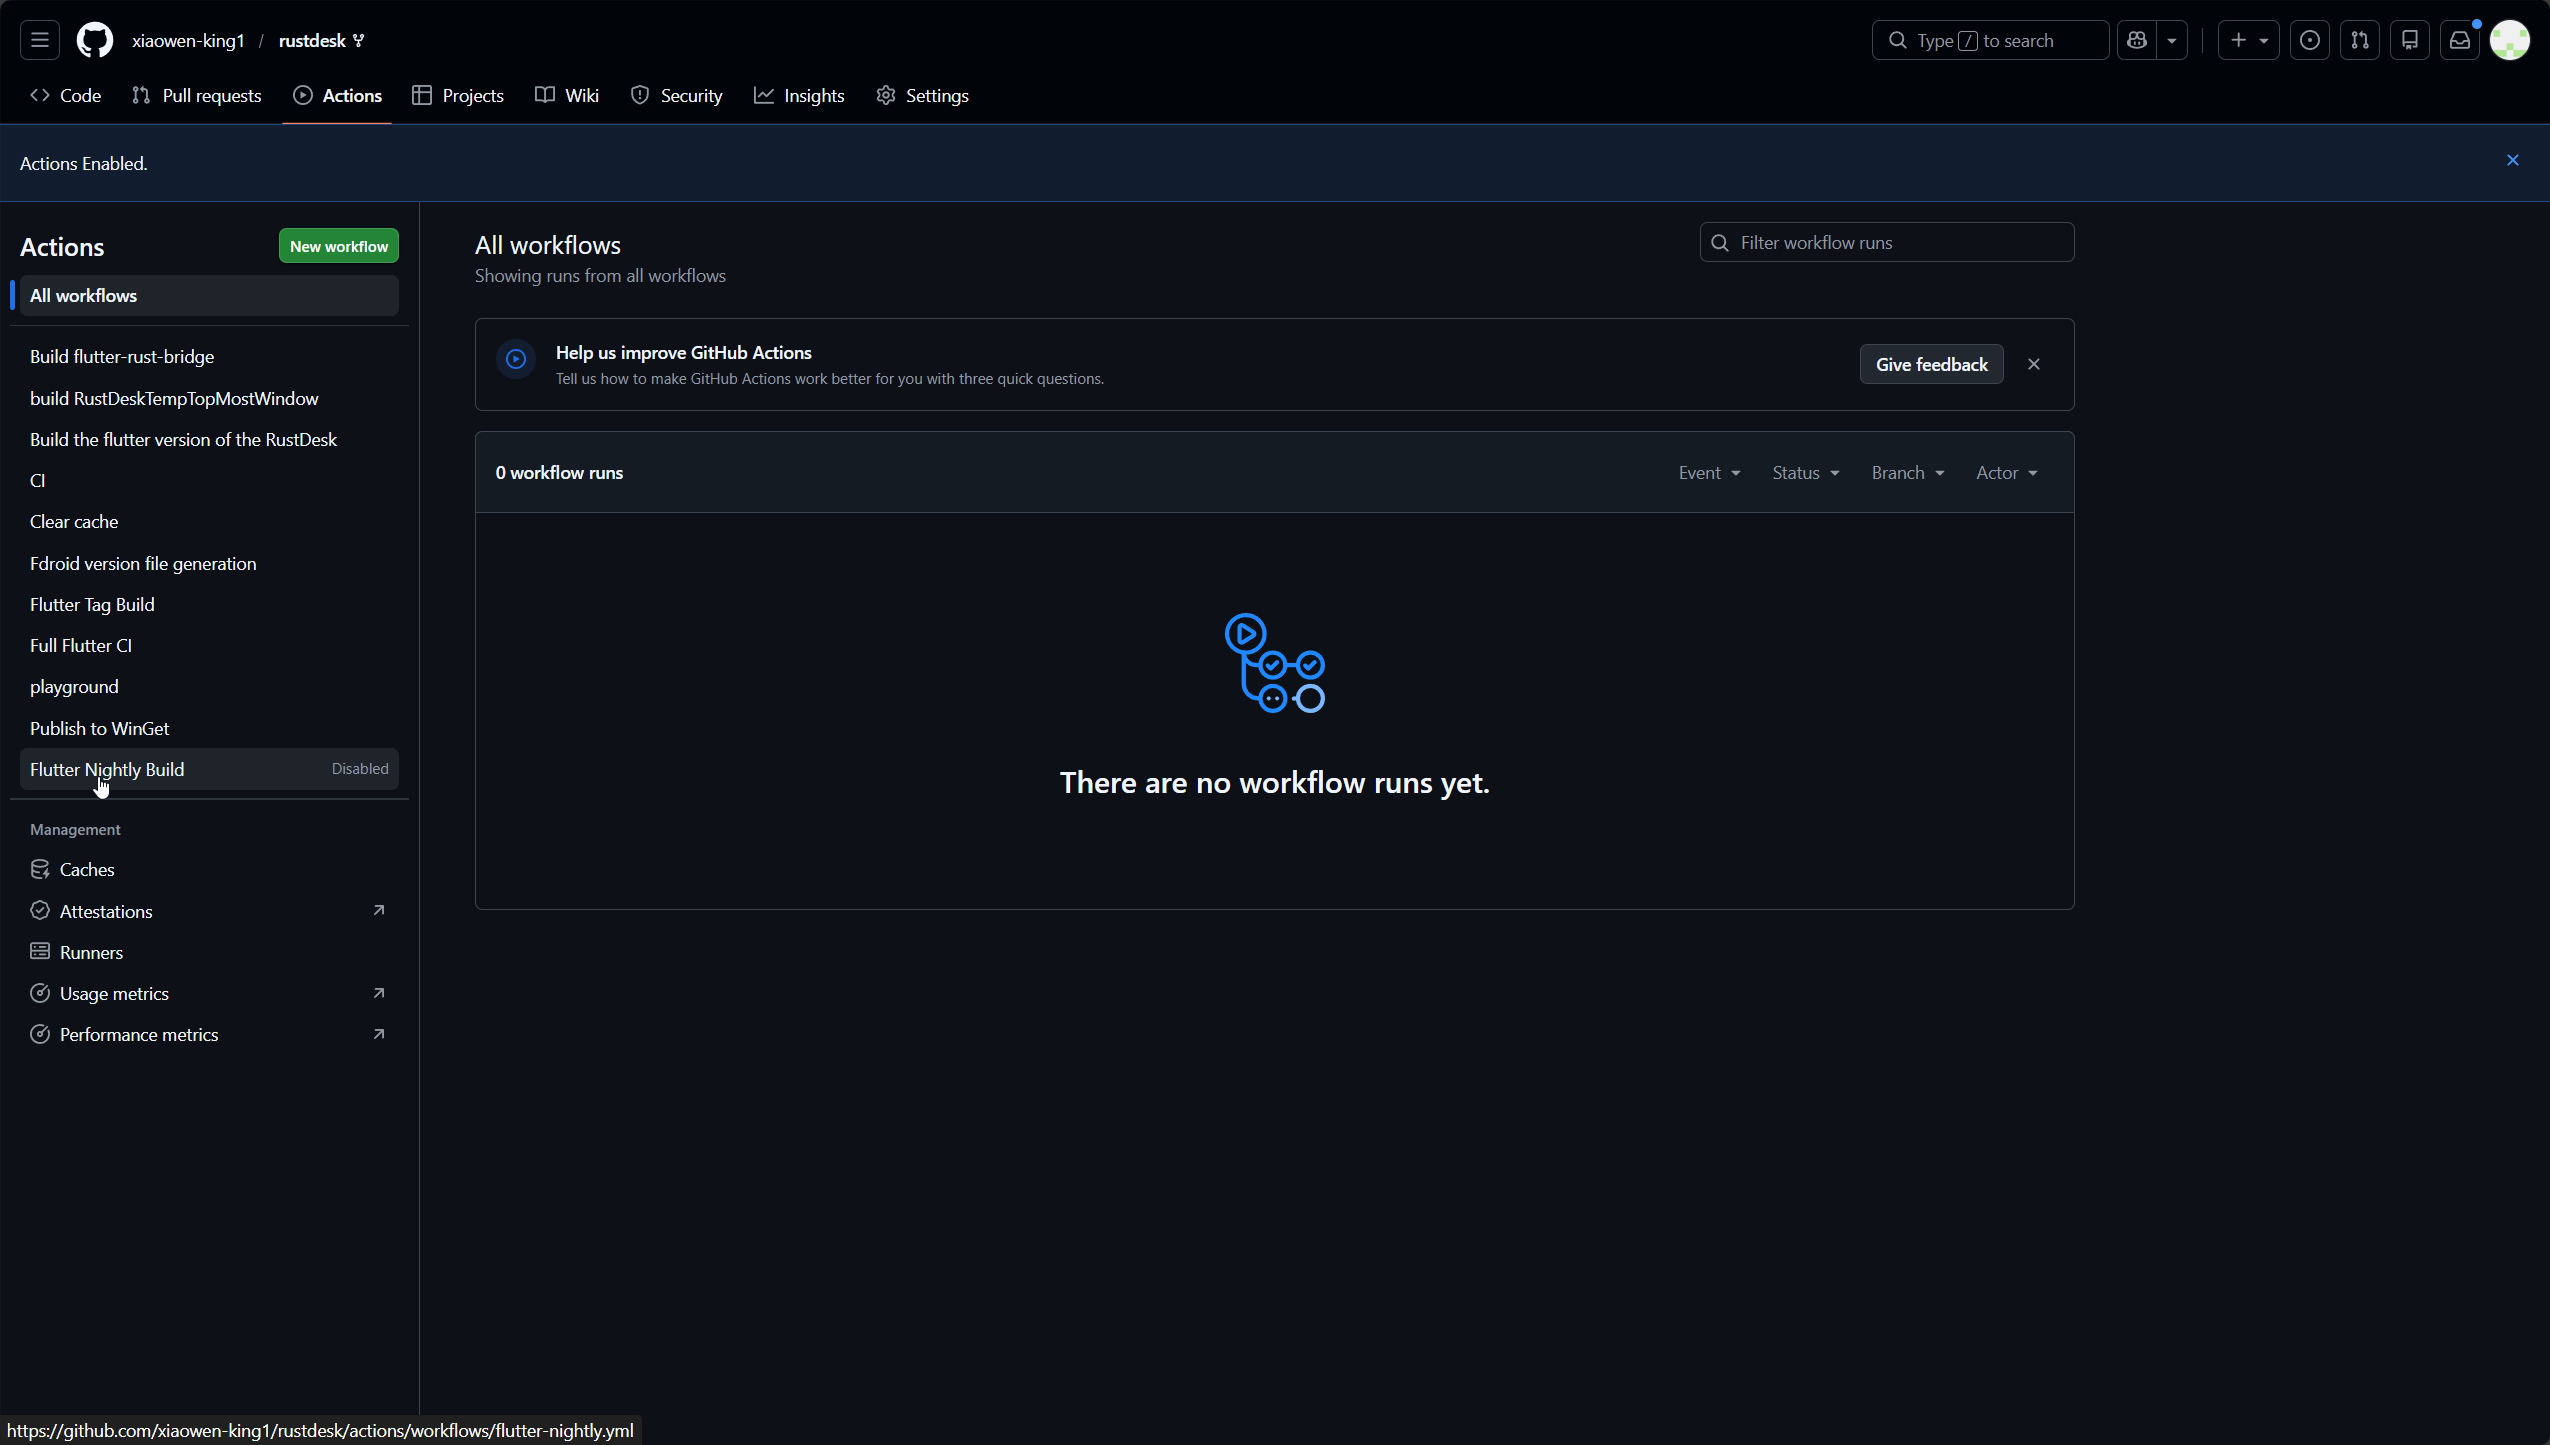Expand the Status filter dropdown
Viewport: 2550px width, 1445px height.
coord(1805,473)
